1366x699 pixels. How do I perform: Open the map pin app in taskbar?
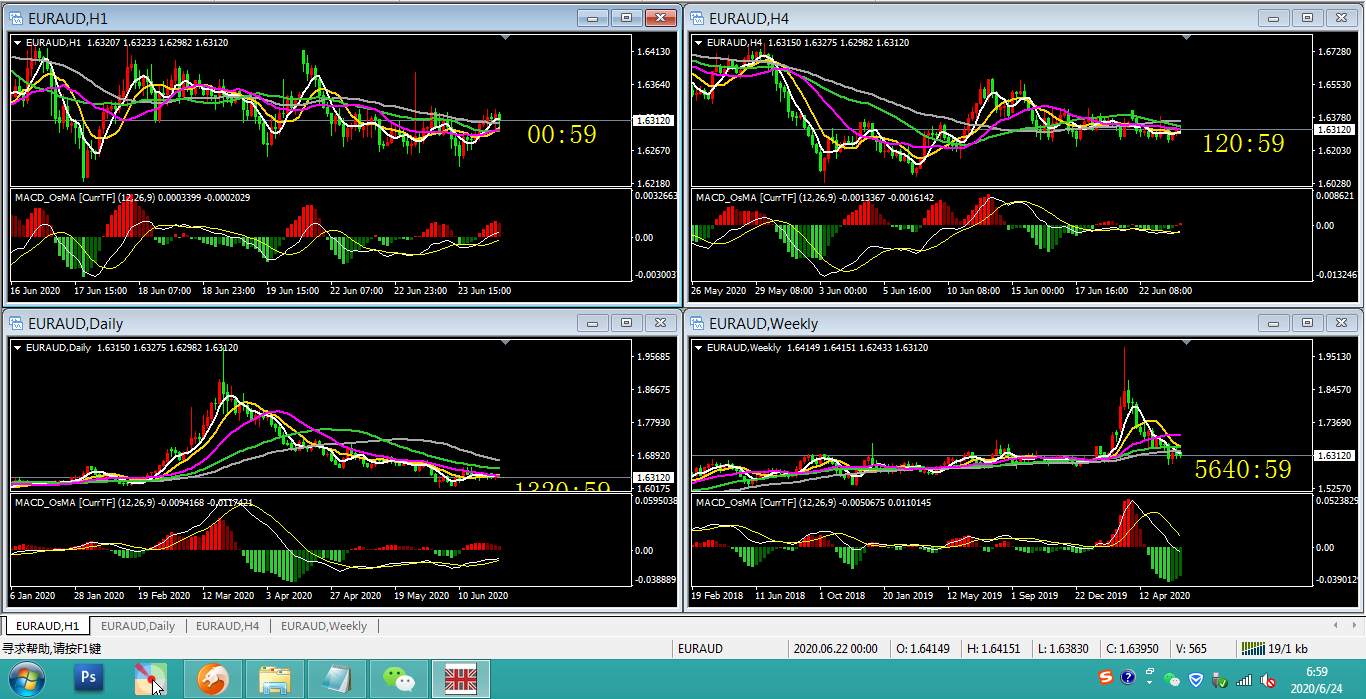pyautogui.click(x=151, y=679)
